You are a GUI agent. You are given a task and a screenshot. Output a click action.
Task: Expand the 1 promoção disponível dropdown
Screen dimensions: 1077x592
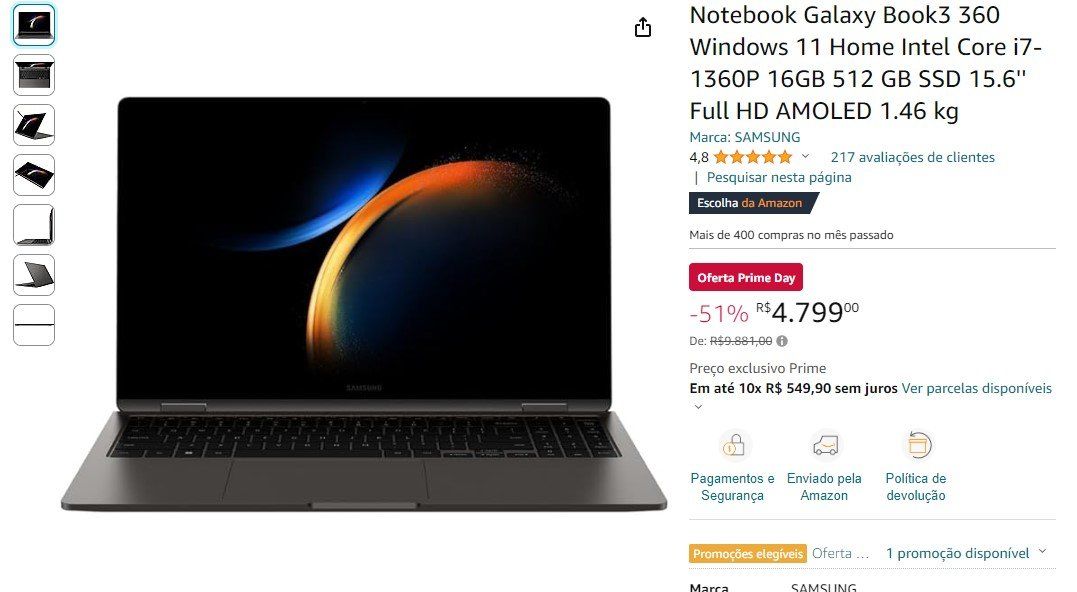click(x=967, y=553)
